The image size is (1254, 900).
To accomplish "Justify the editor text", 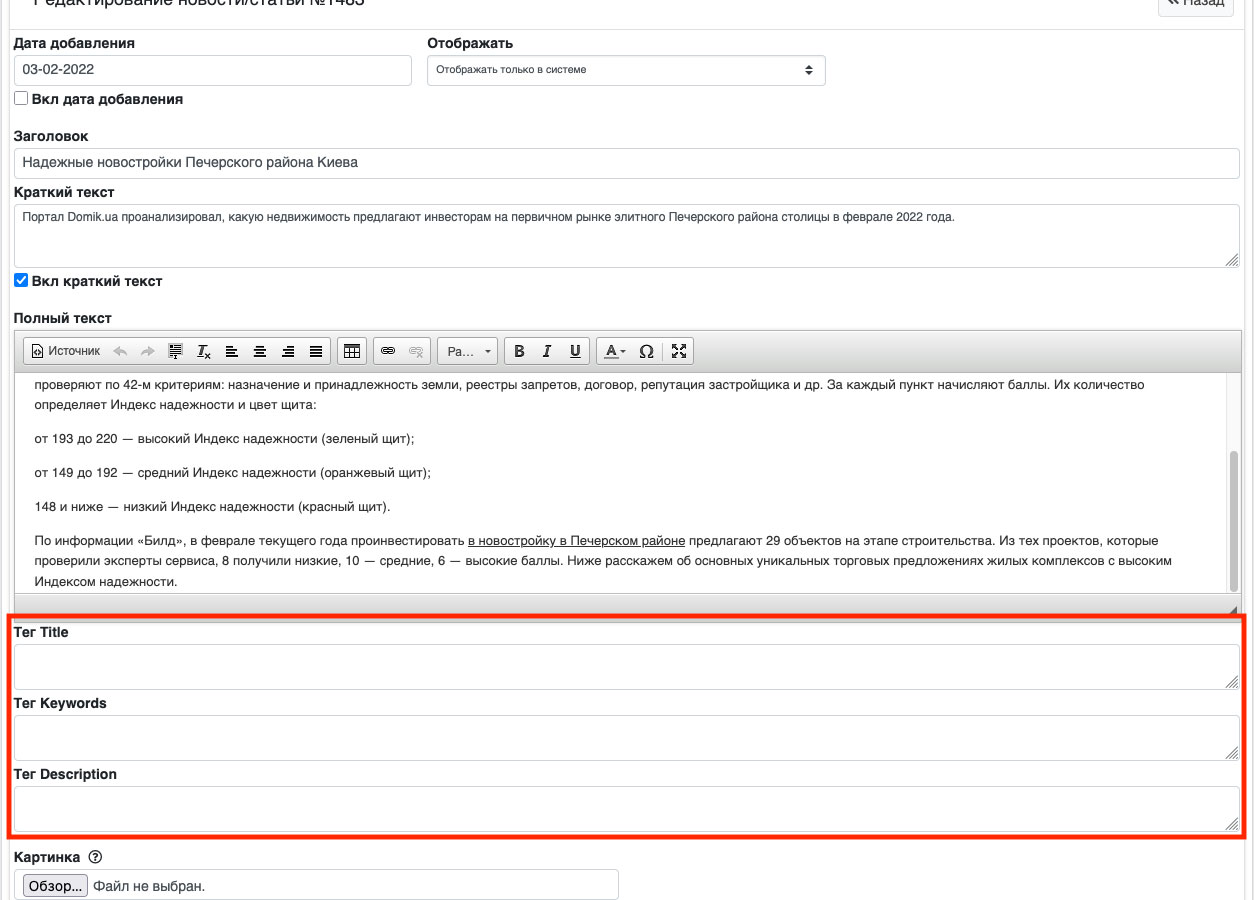I will (316, 351).
